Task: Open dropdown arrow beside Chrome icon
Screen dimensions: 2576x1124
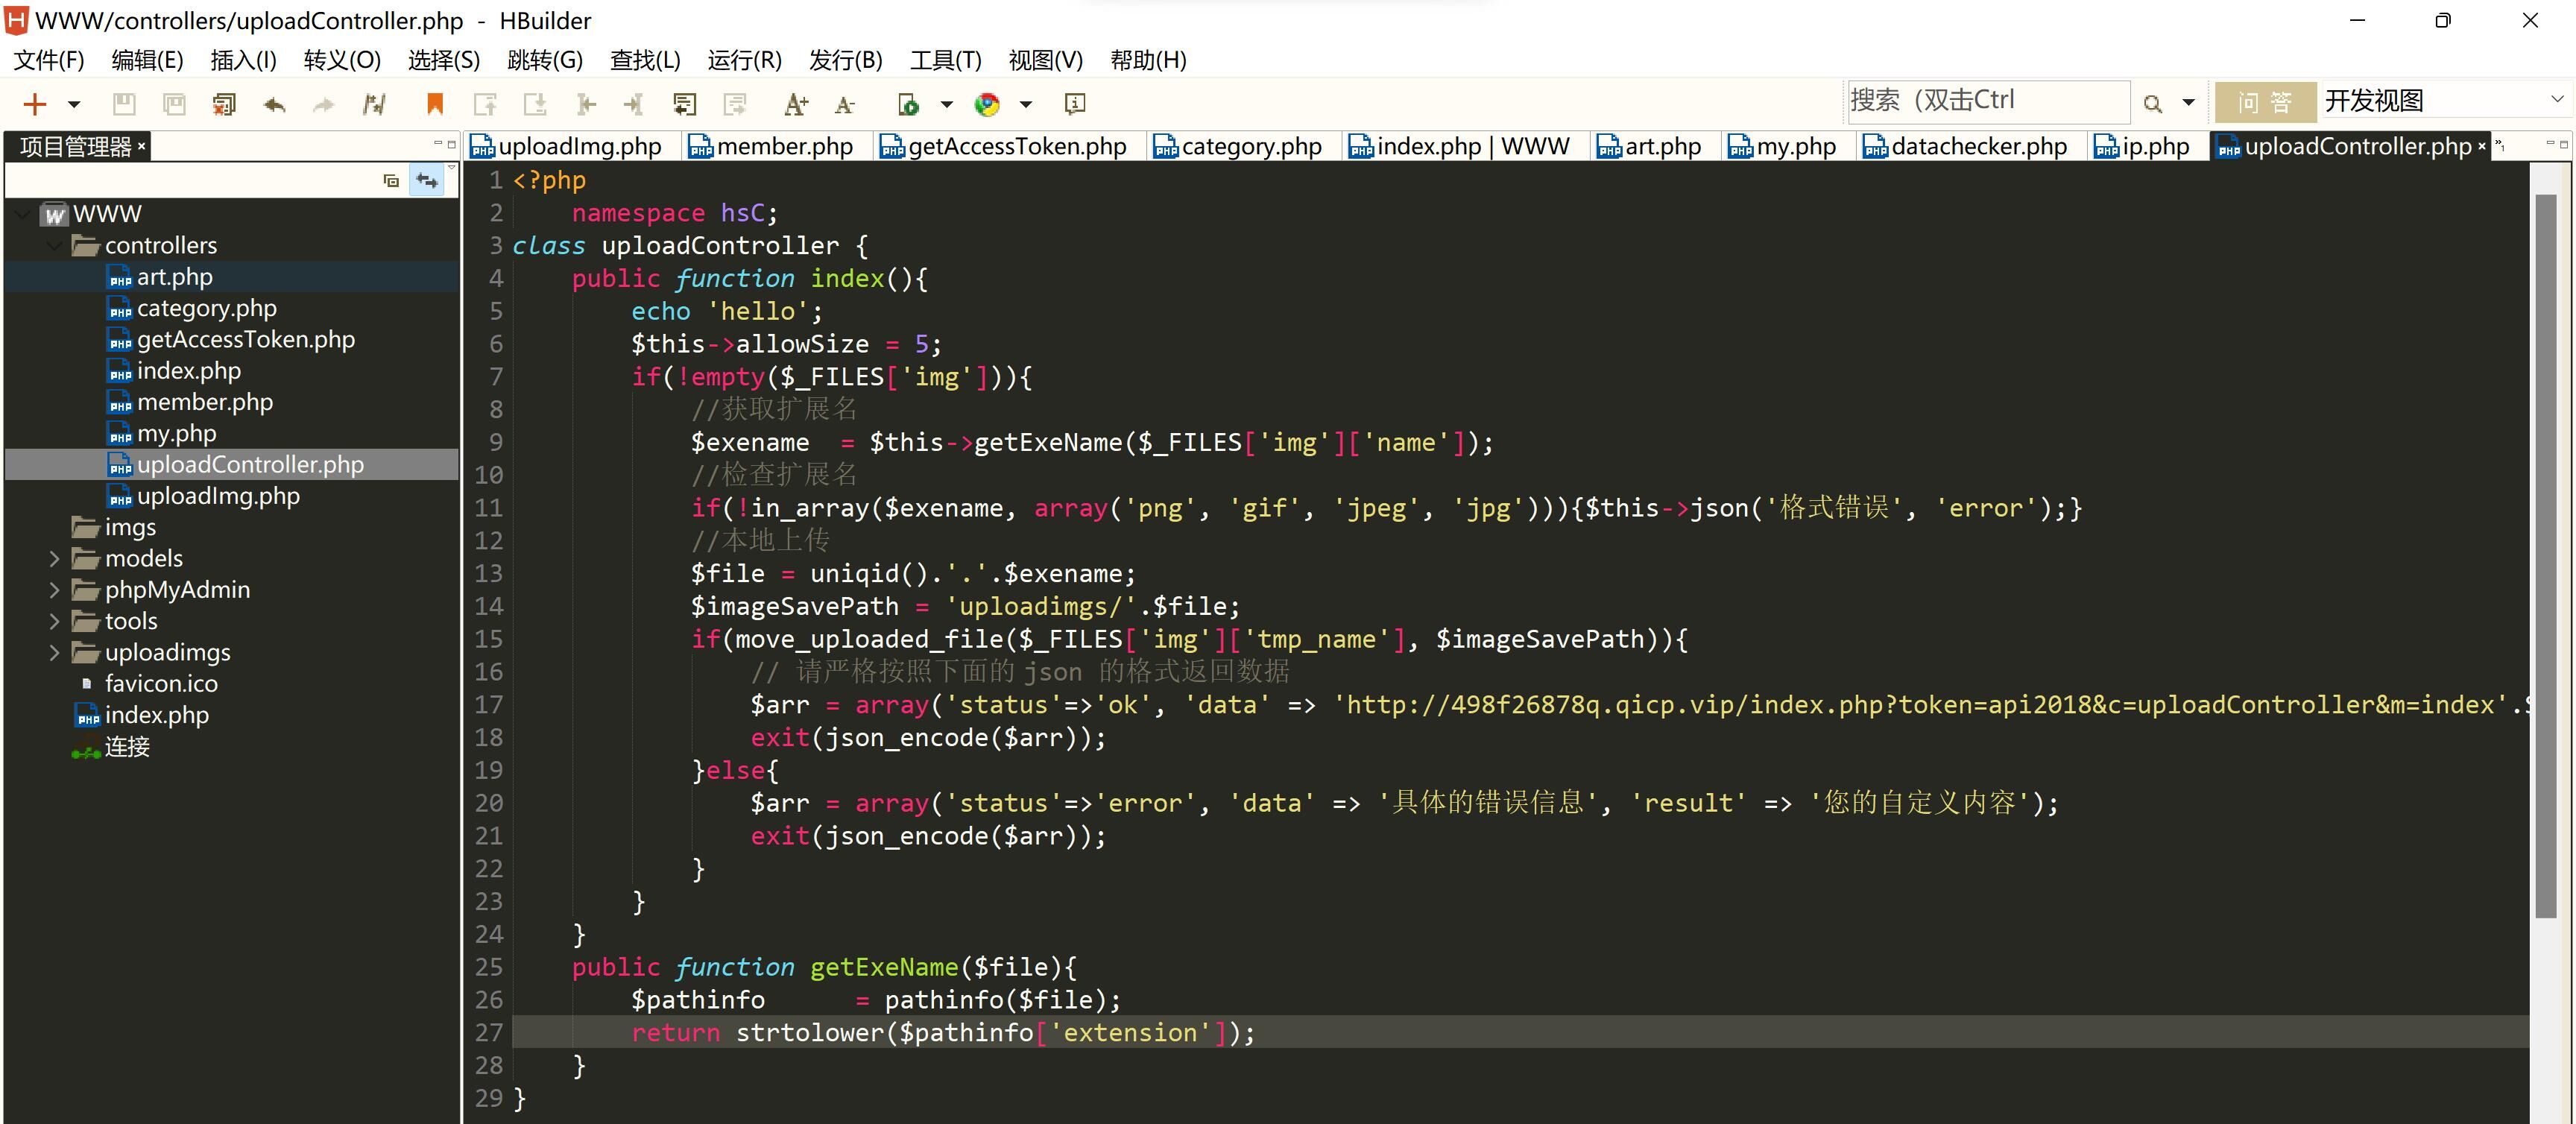Action: 1025,104
